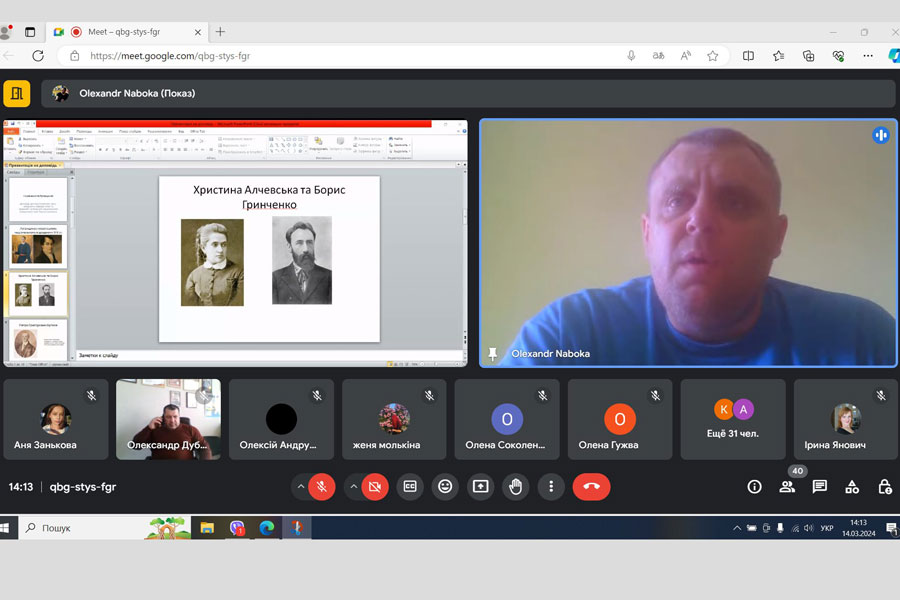This screenshot has width=900, height=600.
Task: Translate page icon in address bar
Action: (658, 56)
